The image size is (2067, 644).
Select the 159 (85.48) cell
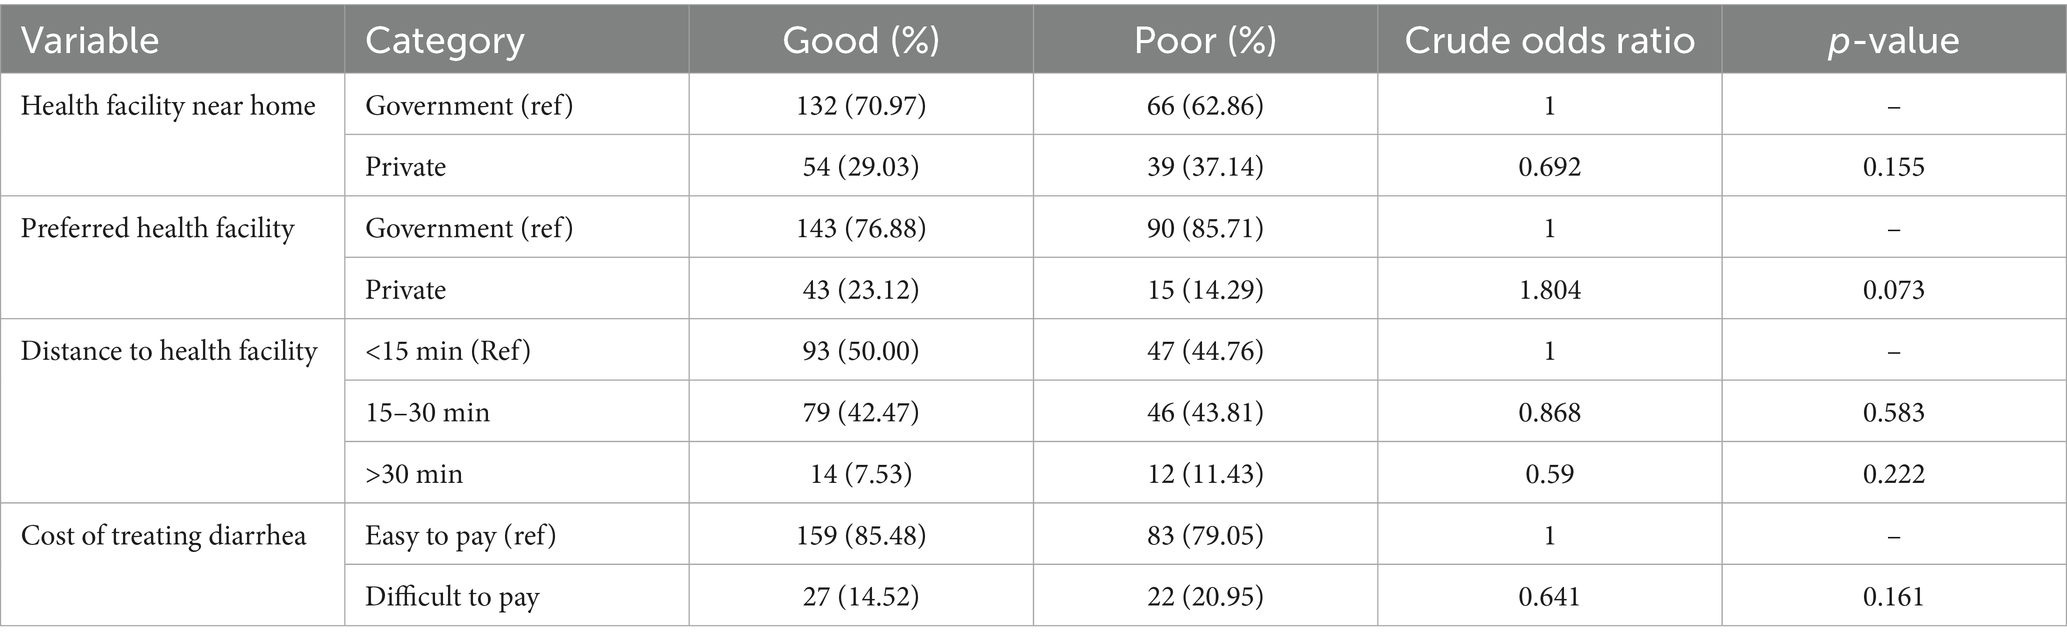click(x=861, y=536)
